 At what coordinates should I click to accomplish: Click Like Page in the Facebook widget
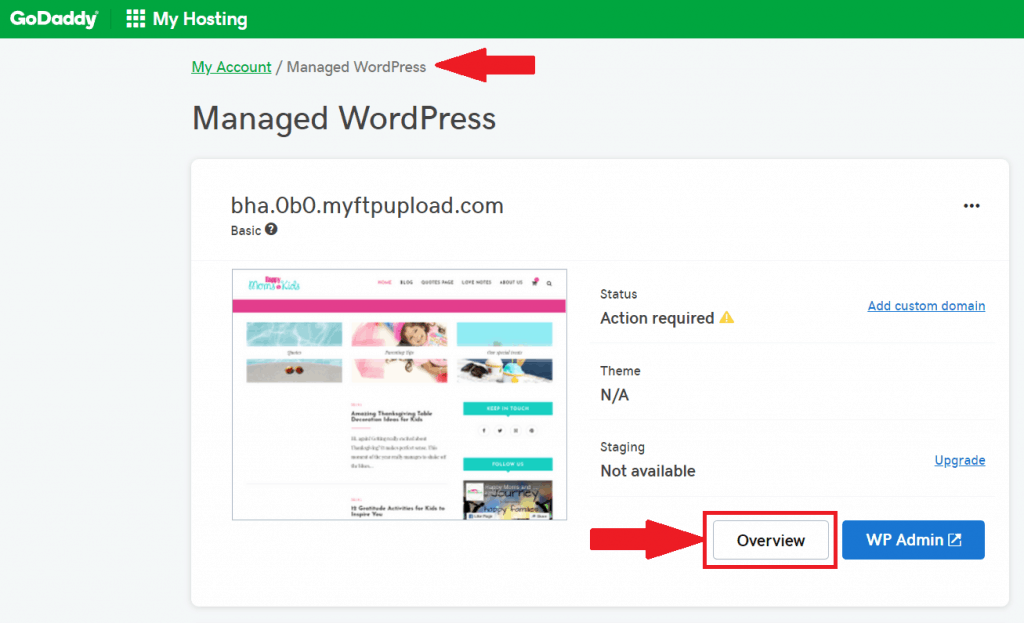482,516
